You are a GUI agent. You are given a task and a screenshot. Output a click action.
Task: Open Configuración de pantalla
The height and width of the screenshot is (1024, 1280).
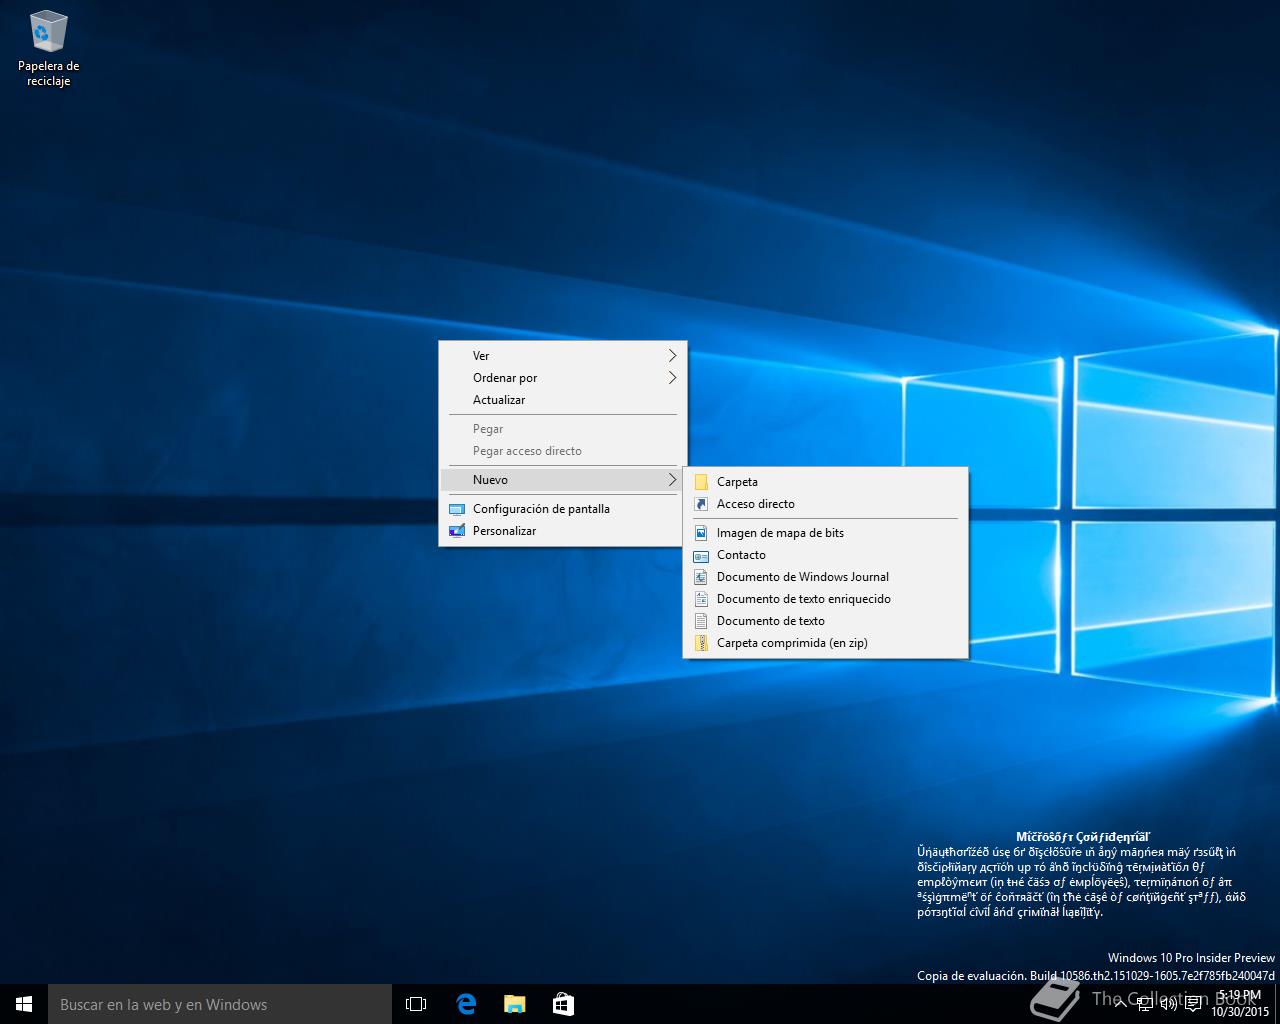pos(563,509)
